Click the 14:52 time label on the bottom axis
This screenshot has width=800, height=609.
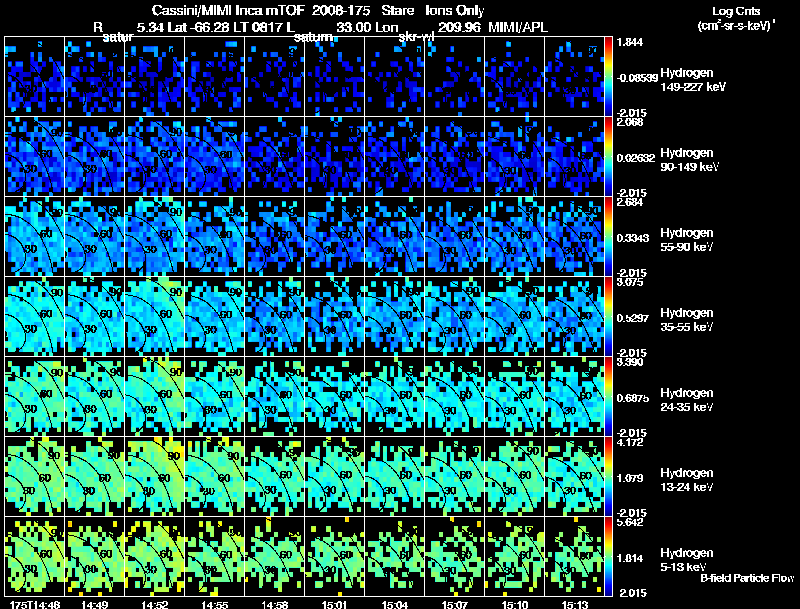pos(154,603)
